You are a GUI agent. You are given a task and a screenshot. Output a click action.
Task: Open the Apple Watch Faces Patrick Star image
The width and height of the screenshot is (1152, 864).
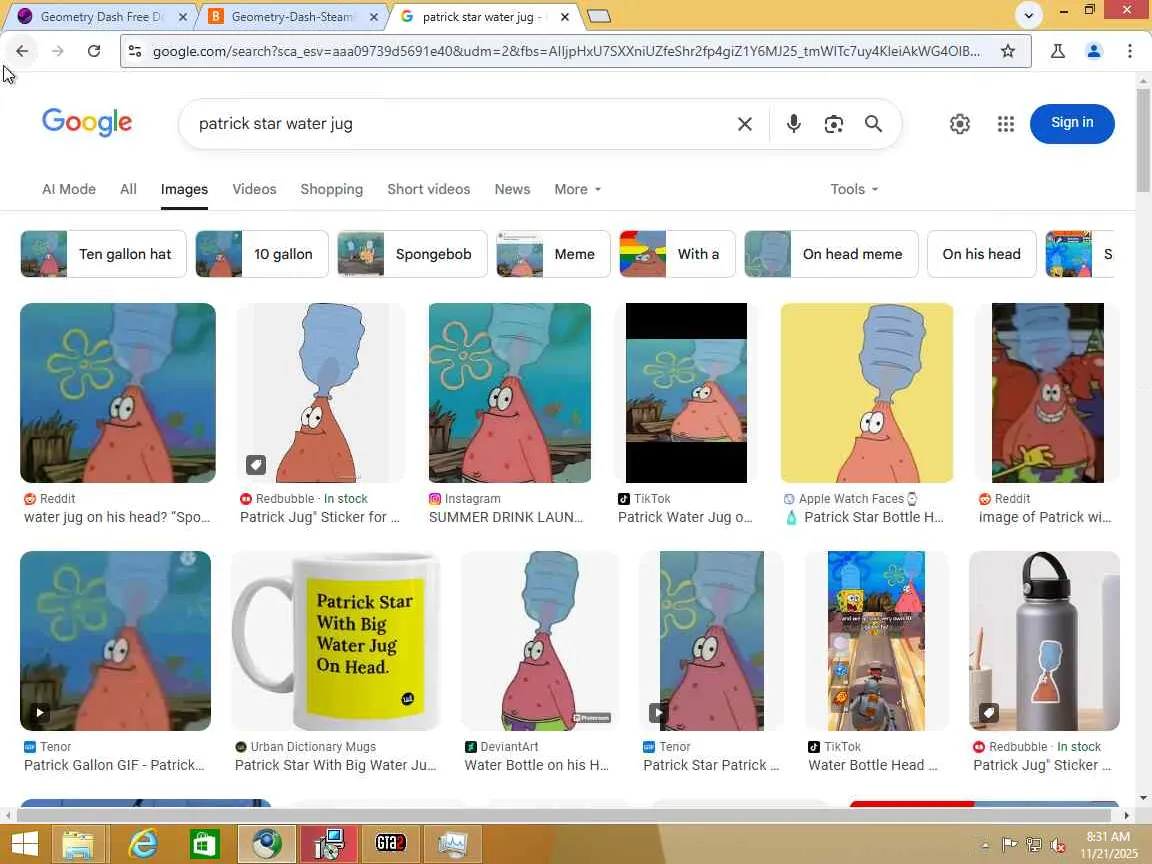[867, 392]
